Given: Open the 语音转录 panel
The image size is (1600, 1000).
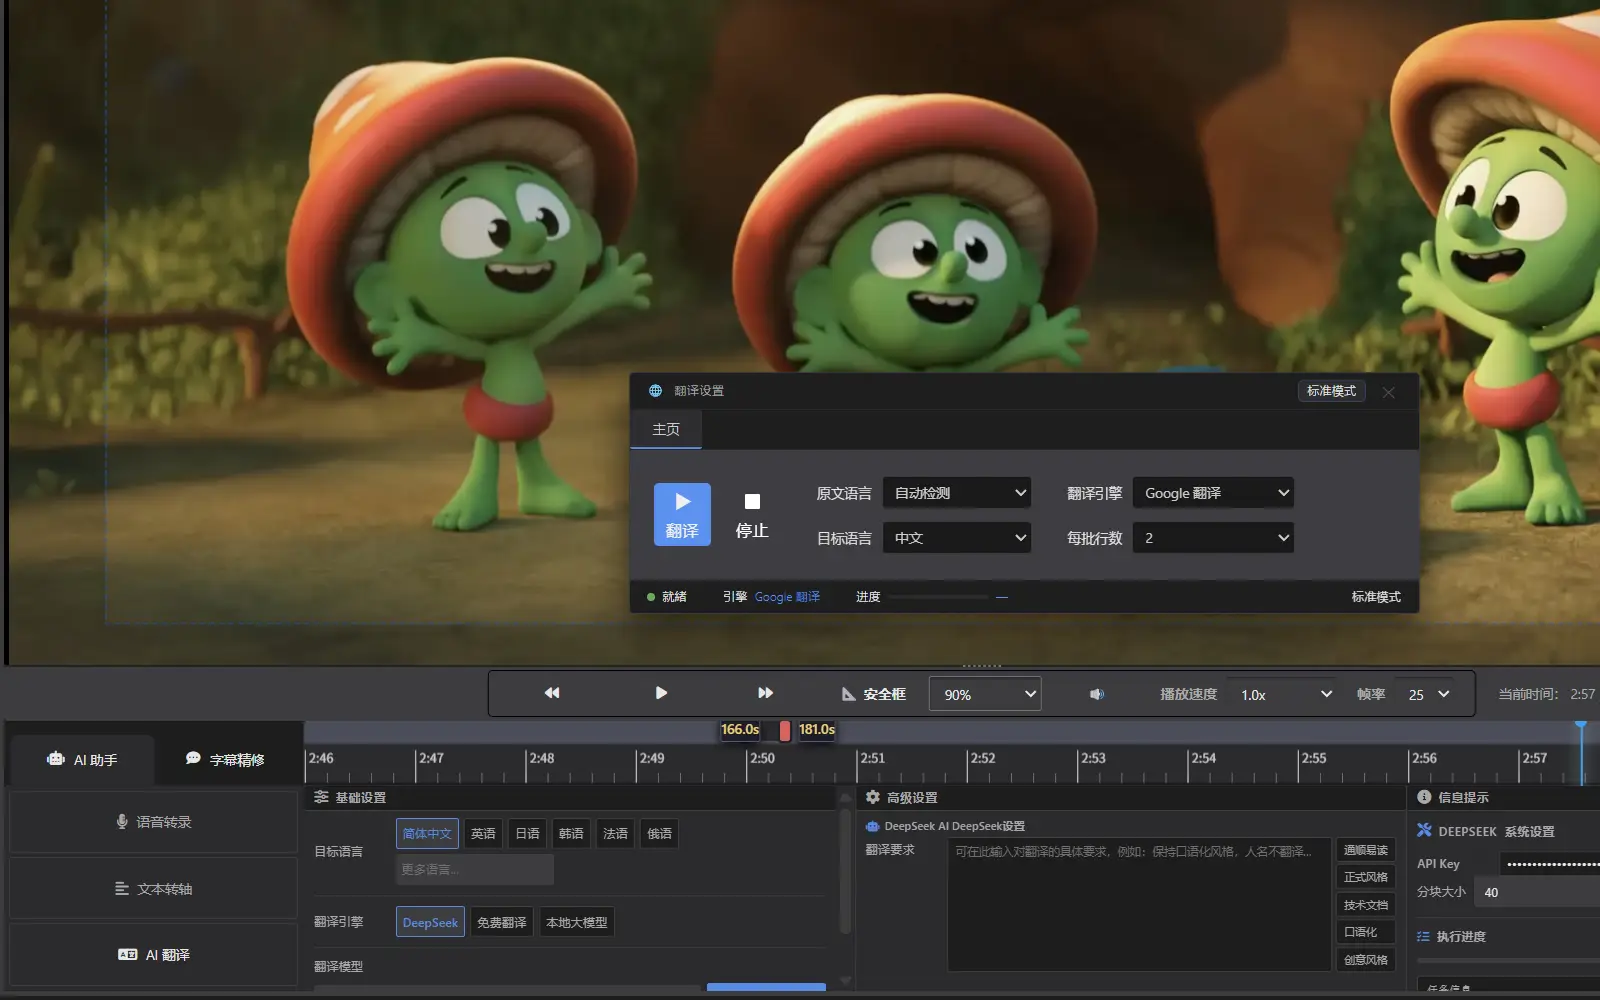Looking at the screenshot, I should (154, 822).
